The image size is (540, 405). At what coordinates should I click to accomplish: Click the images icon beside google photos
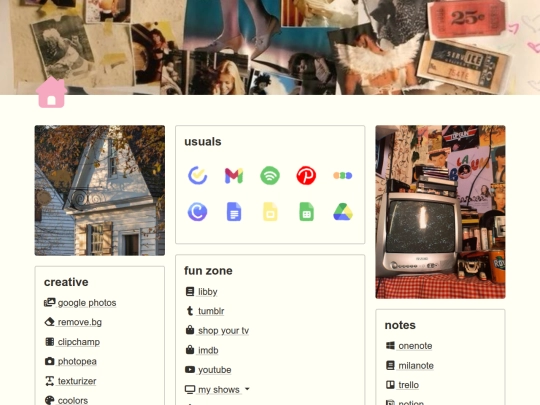click(50, 302)
